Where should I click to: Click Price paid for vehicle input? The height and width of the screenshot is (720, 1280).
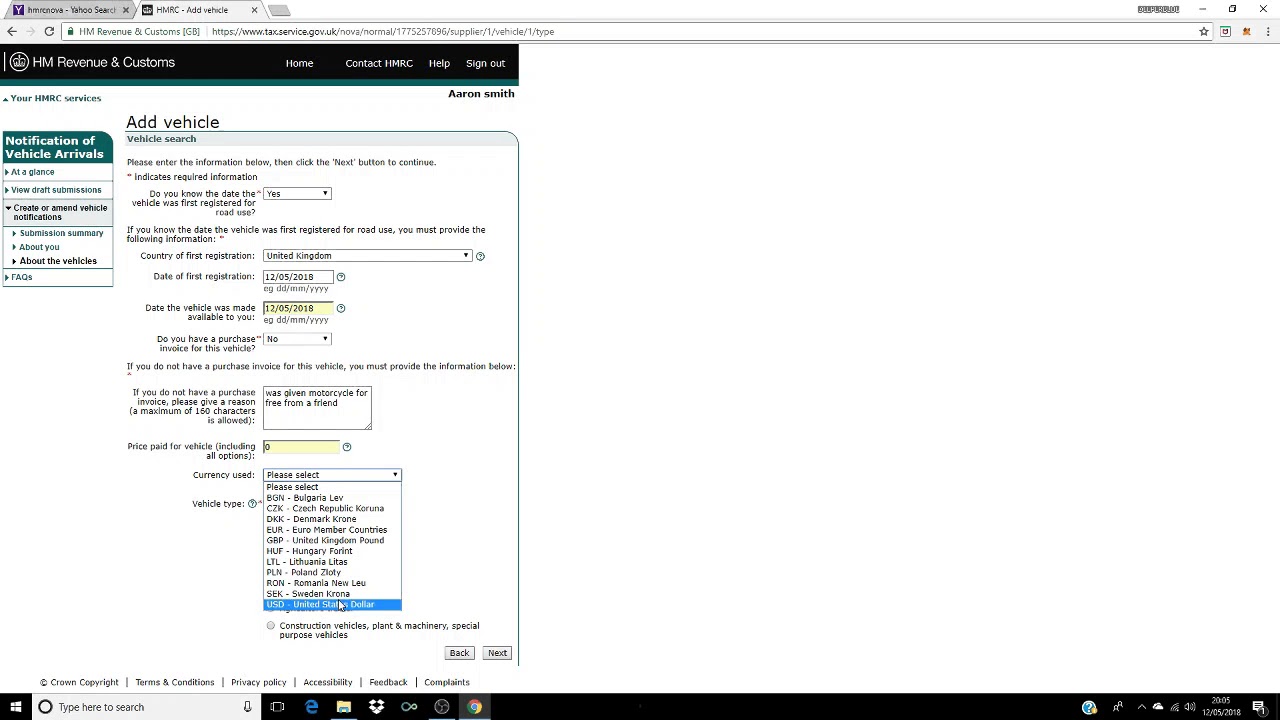click(301, 447)
